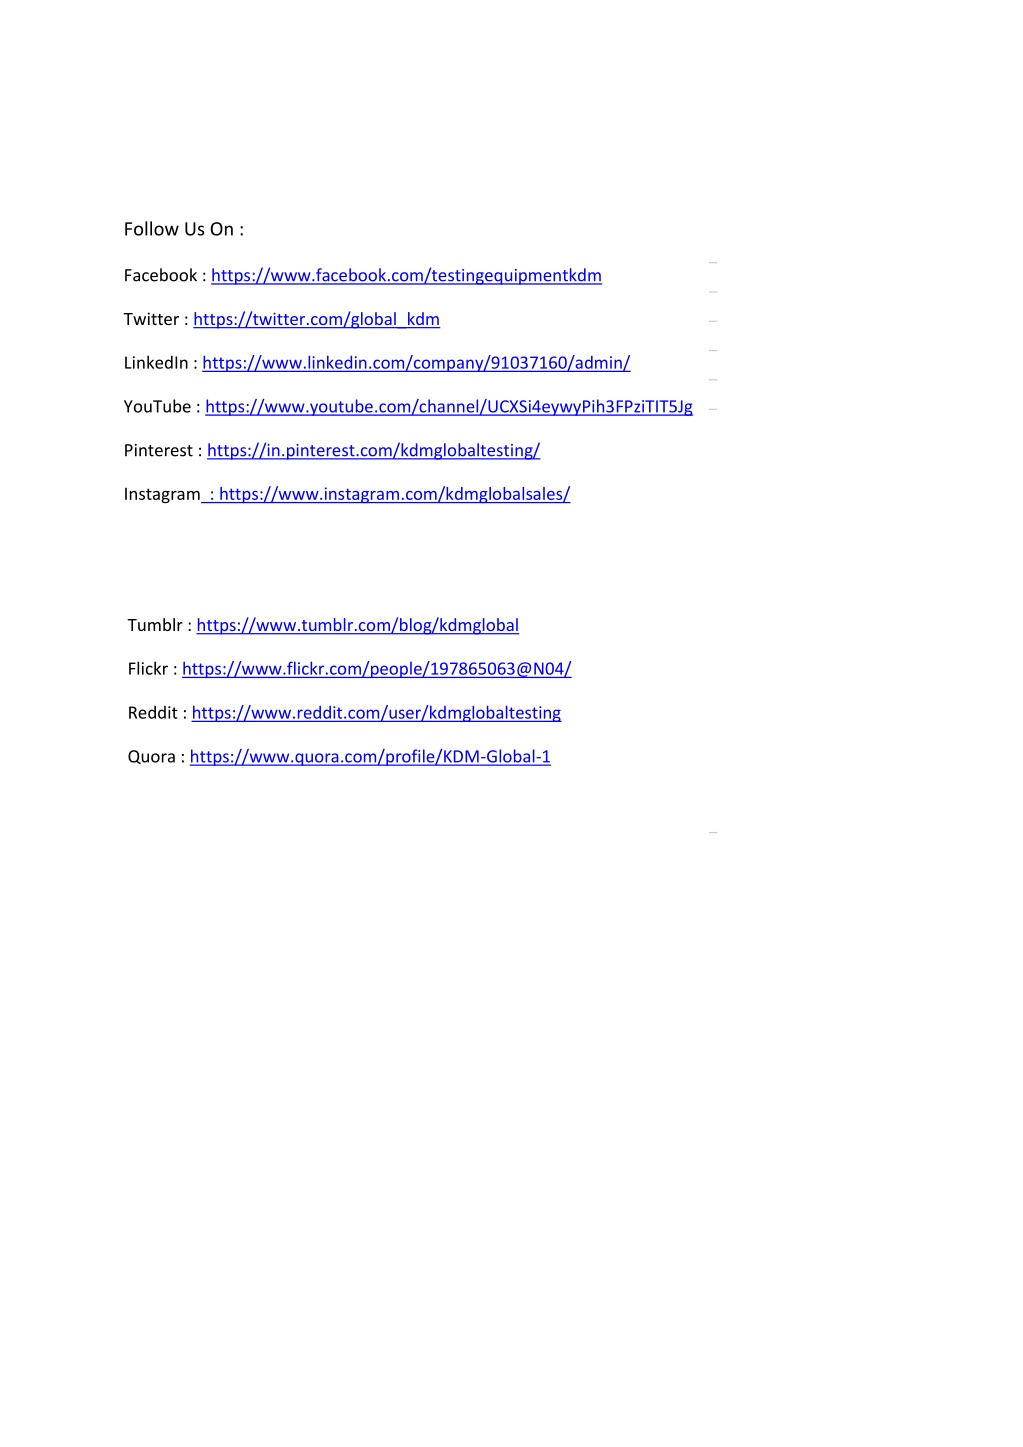The height and width of the screenshot is (1447, 1023).
Task: Click the 'YouTube :' label text
Action: (162, 407)
